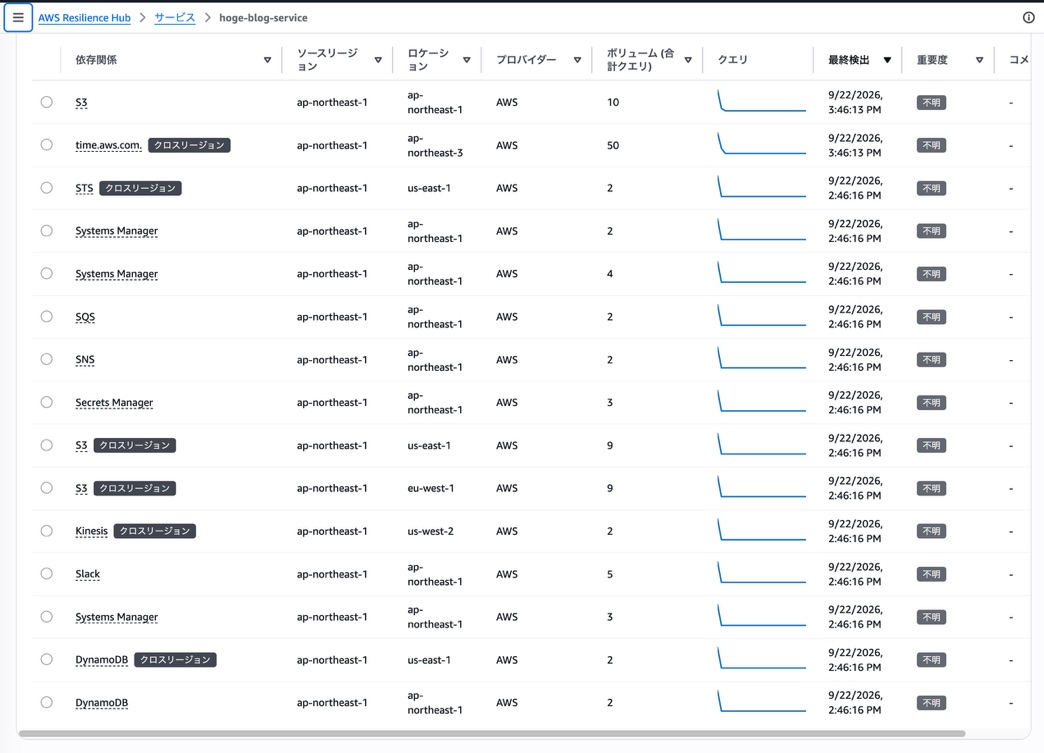Select the S3 eu-west-1 row radio button

[47, 488]
